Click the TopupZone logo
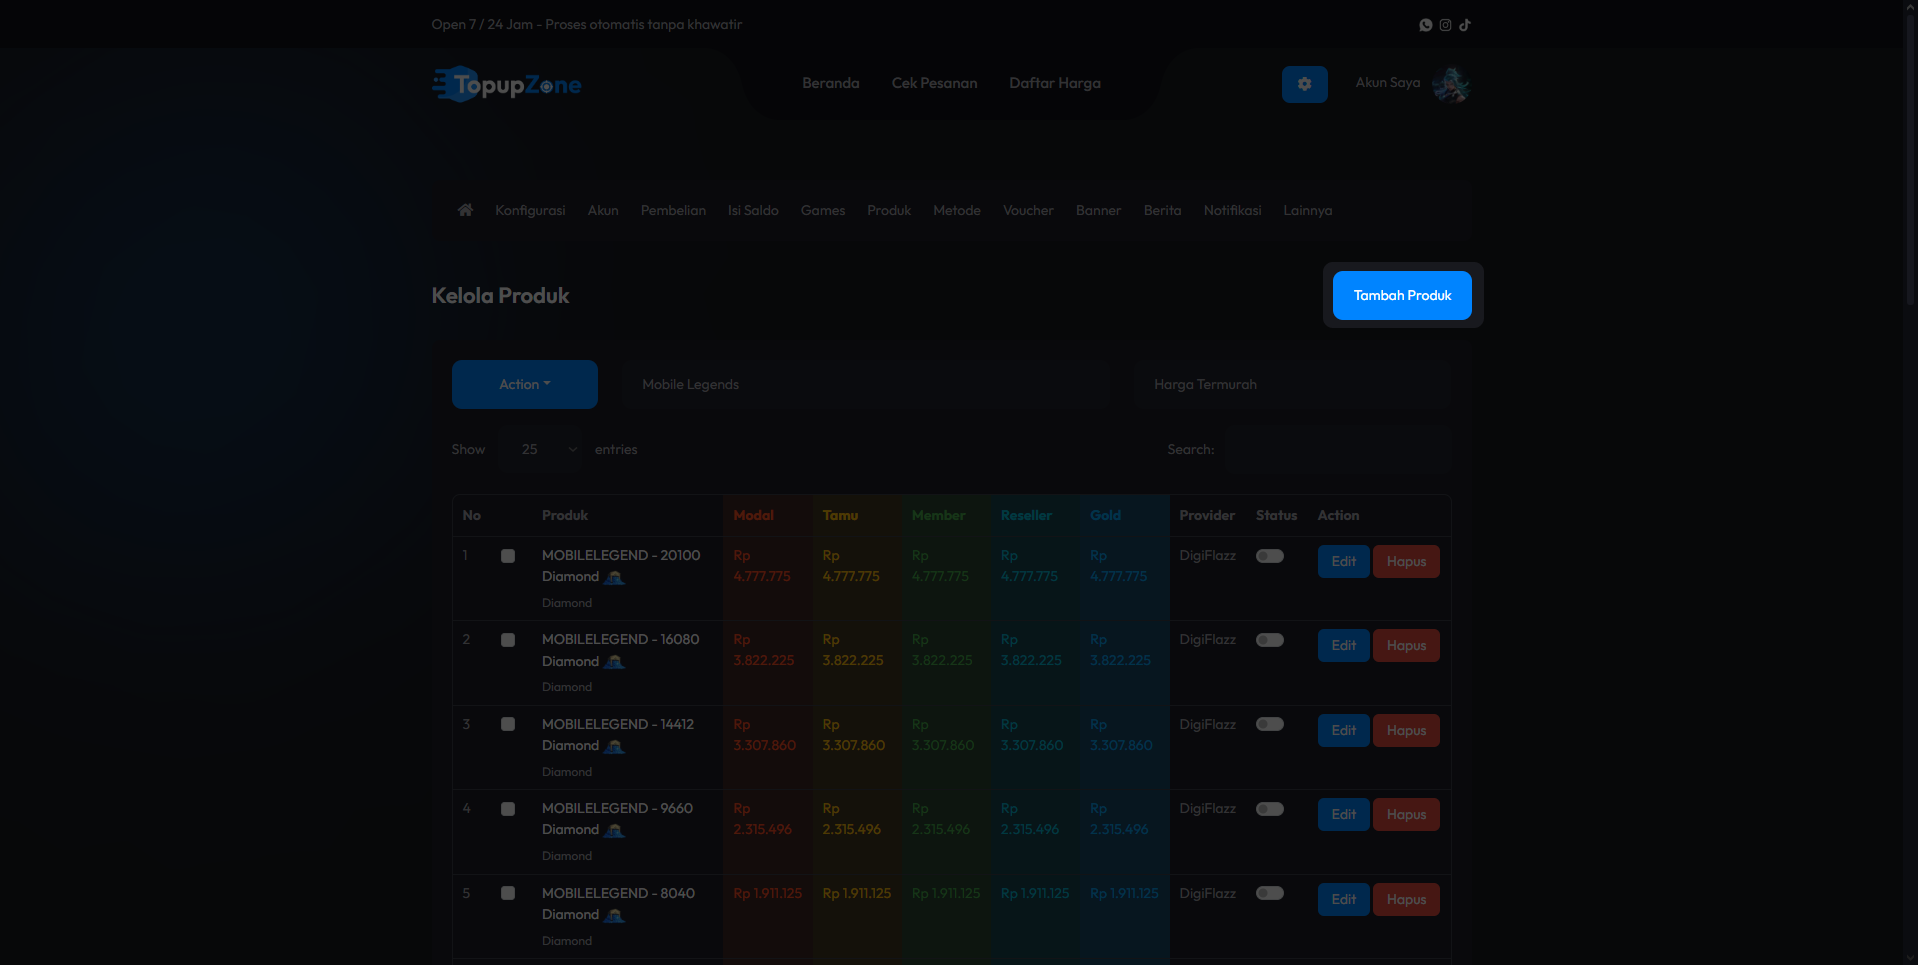The height and width of the screenshot is (965, 1918). click(507, 84)
